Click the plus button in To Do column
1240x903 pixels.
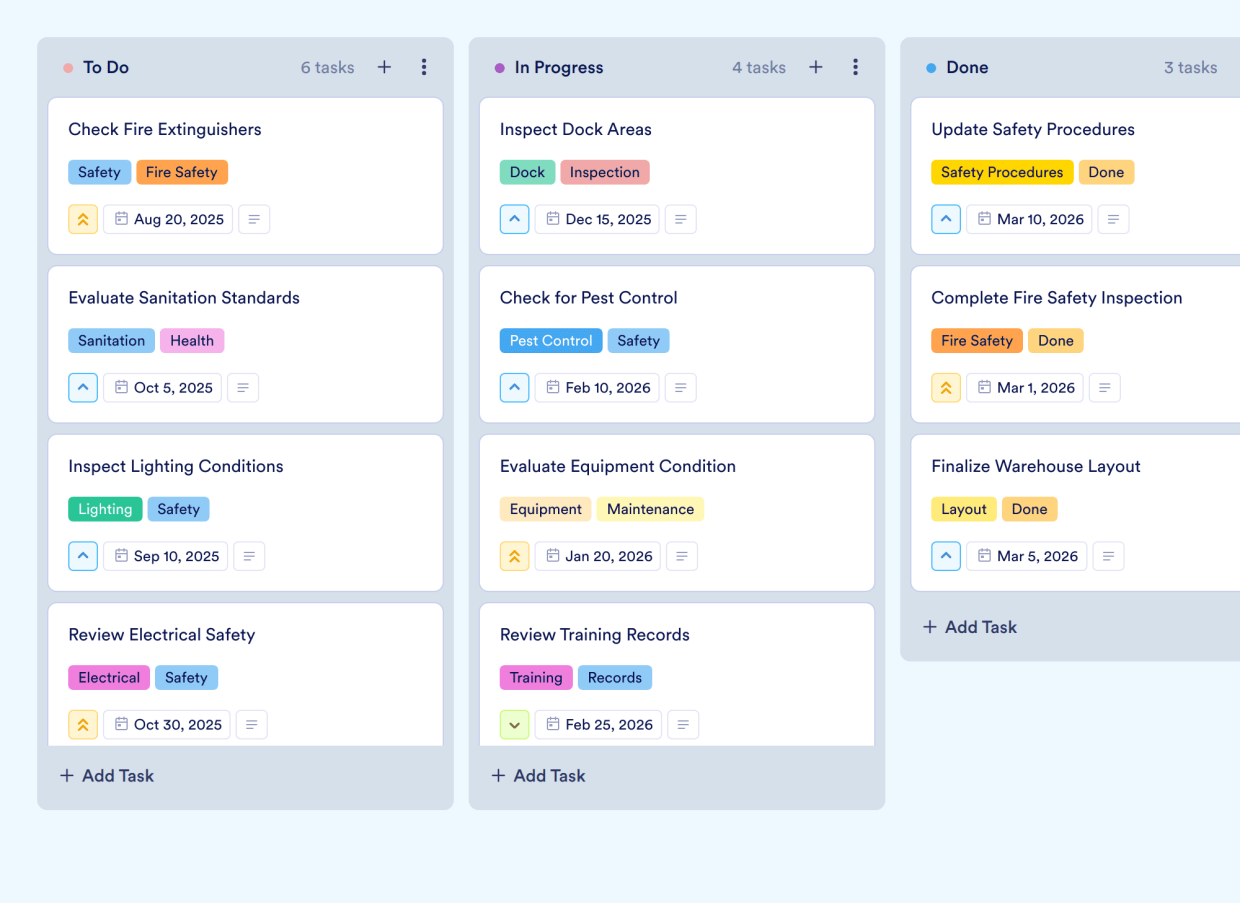[384, 67]
